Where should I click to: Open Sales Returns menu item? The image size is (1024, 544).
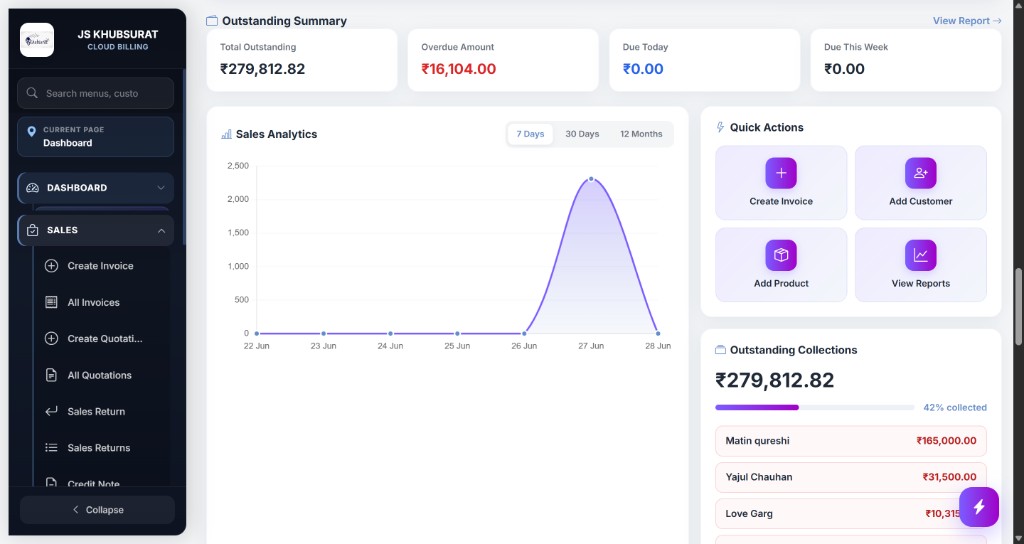point(99,448)
